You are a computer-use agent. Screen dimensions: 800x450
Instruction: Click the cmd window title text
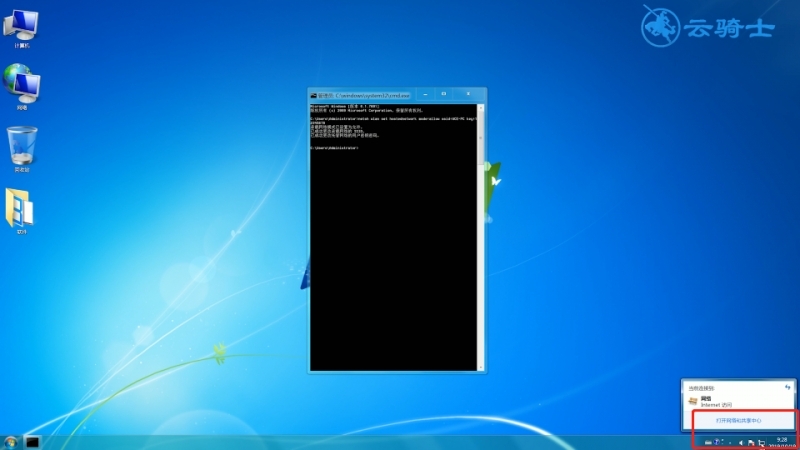point(364,95)
